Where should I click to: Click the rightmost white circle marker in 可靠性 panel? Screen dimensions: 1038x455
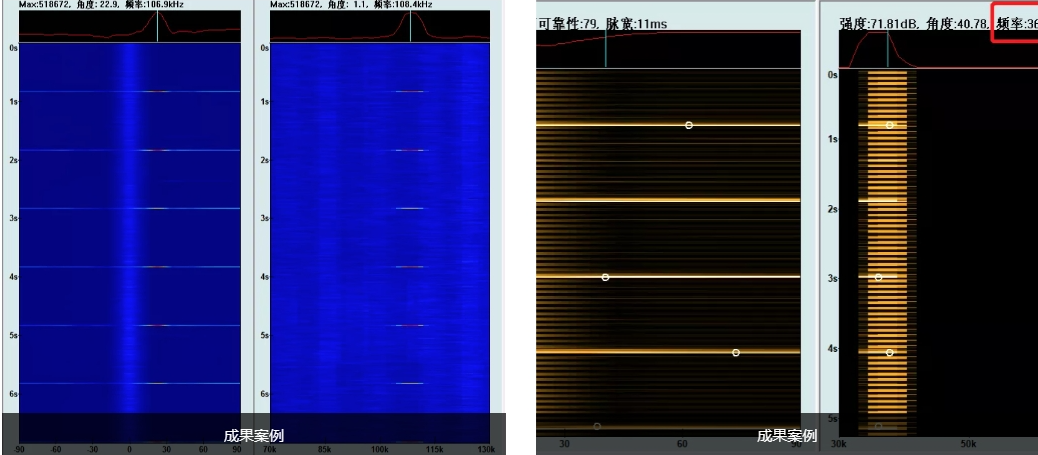pyautogui.click(x=736, y=353)
